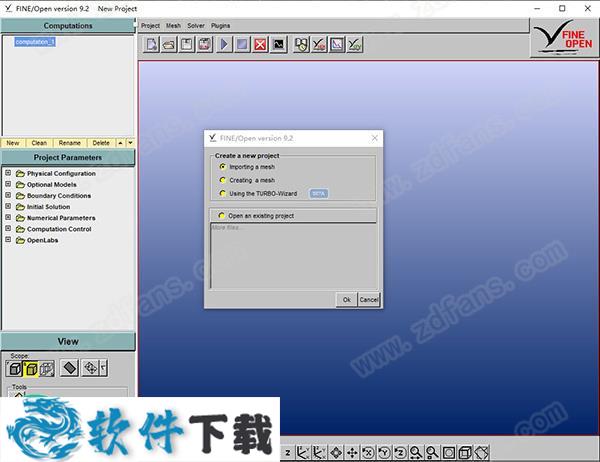600x462 pixels.
Task: Click the New Project toolbar icon
Action: point(151,44)
